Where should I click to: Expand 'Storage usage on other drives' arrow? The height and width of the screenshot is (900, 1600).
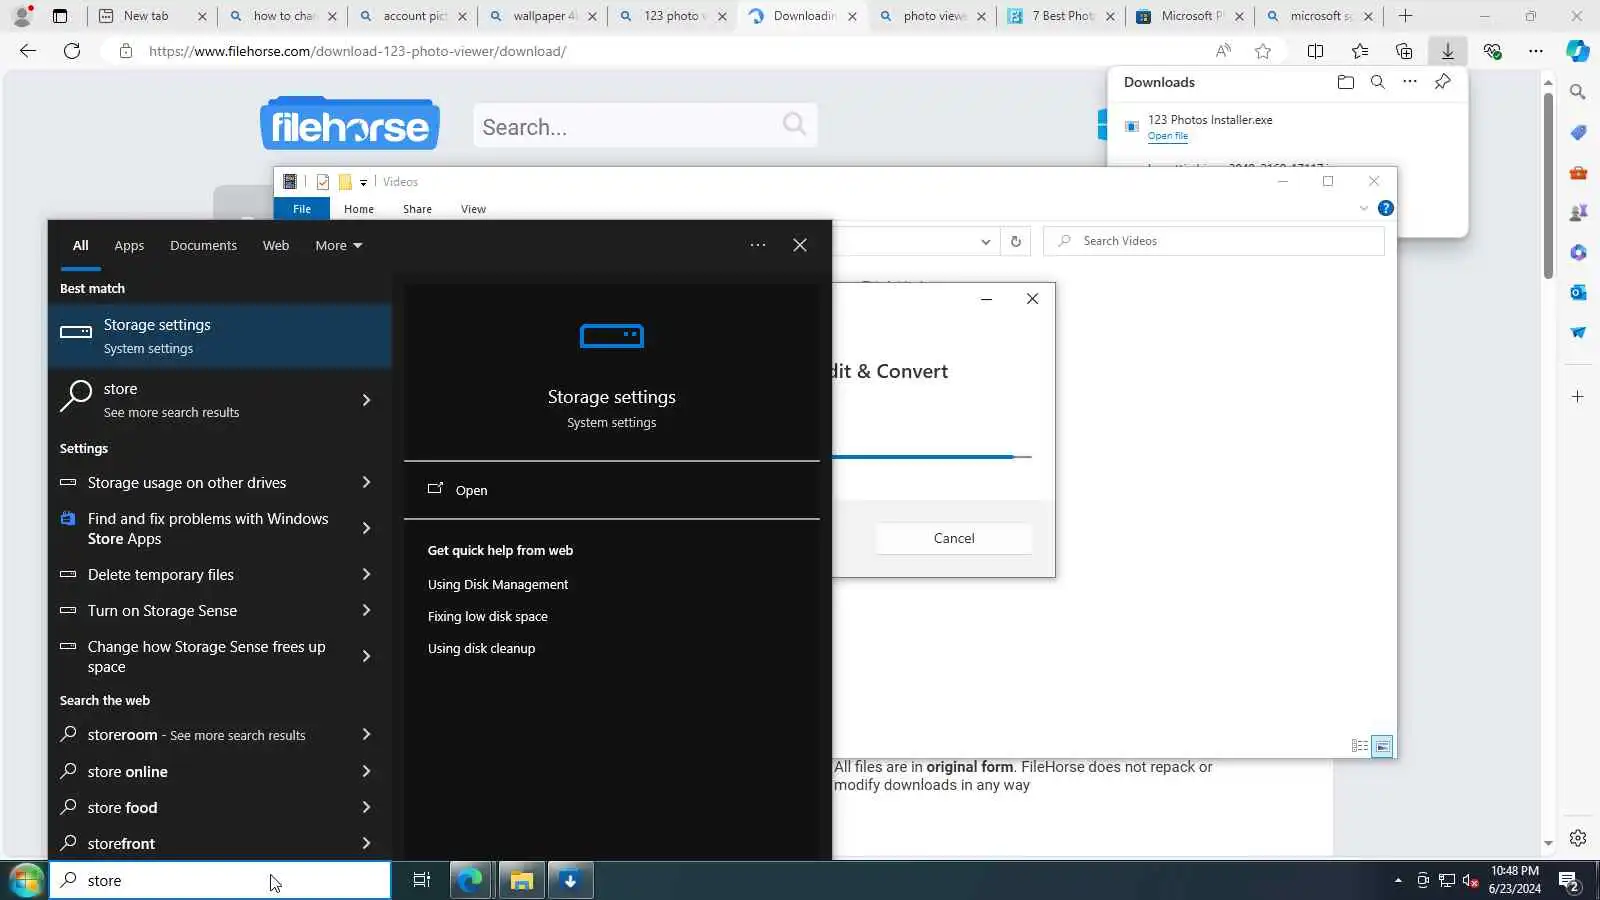[366, 482]
